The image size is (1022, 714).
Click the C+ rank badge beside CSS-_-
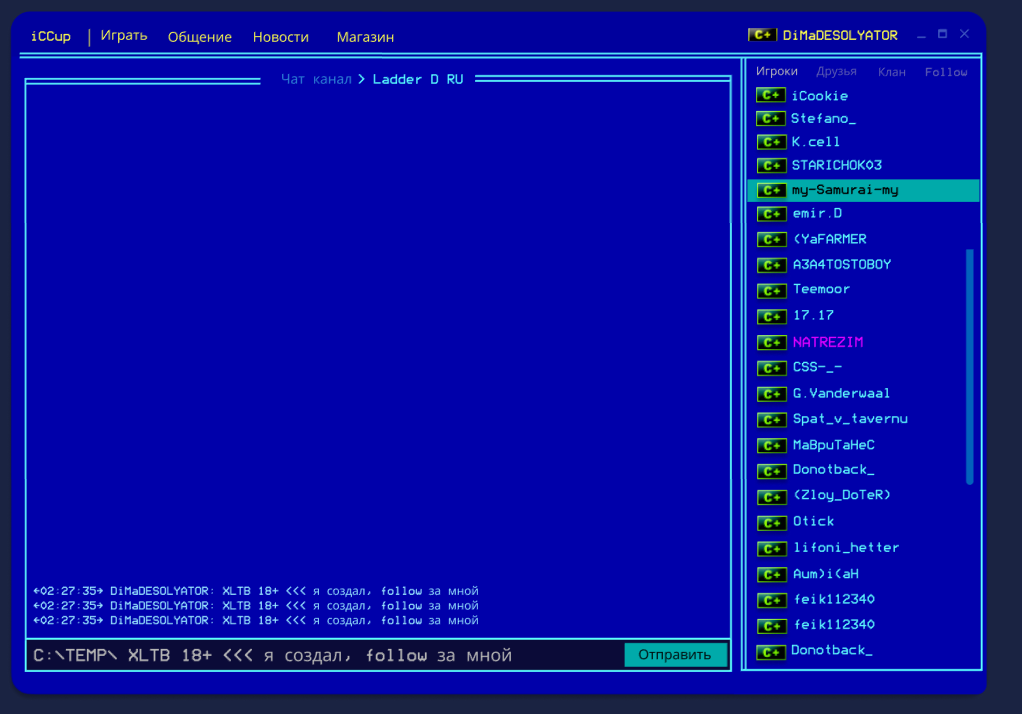(771, 368)
